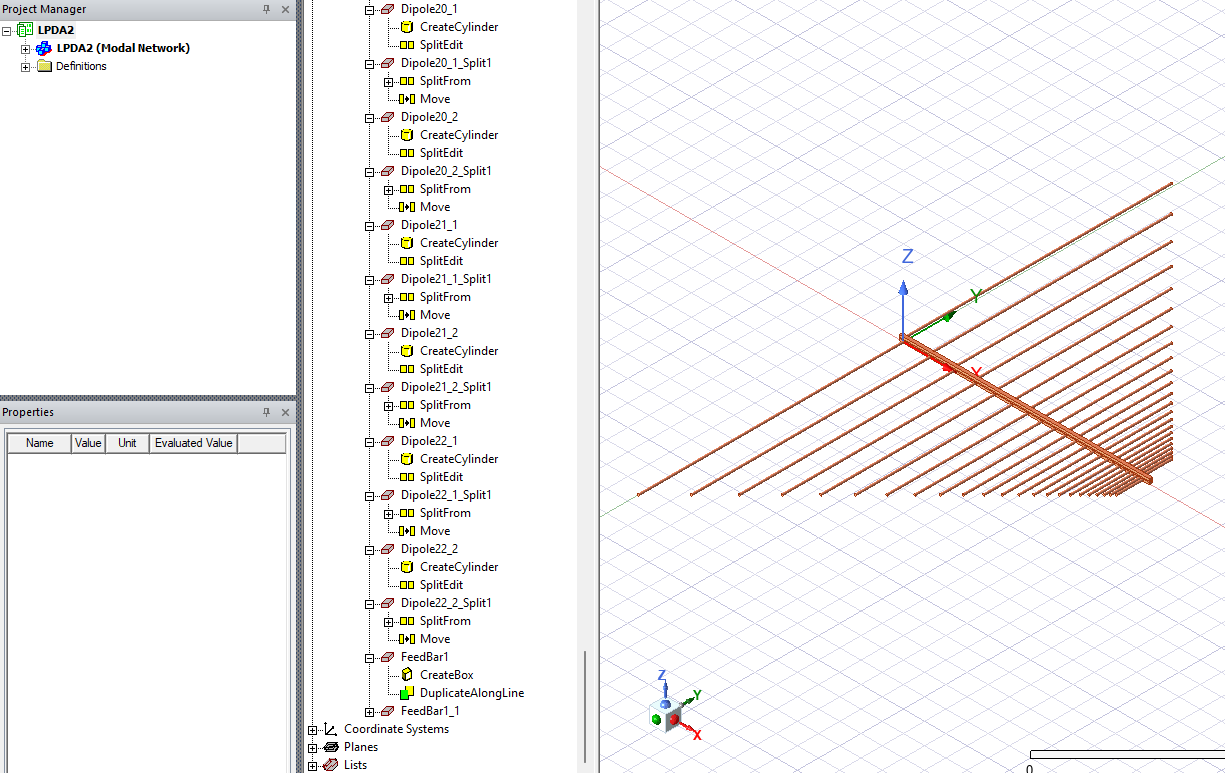Expand the Definitions node
Viewport: 1225px width, 773px height.
tap(25, 66)
